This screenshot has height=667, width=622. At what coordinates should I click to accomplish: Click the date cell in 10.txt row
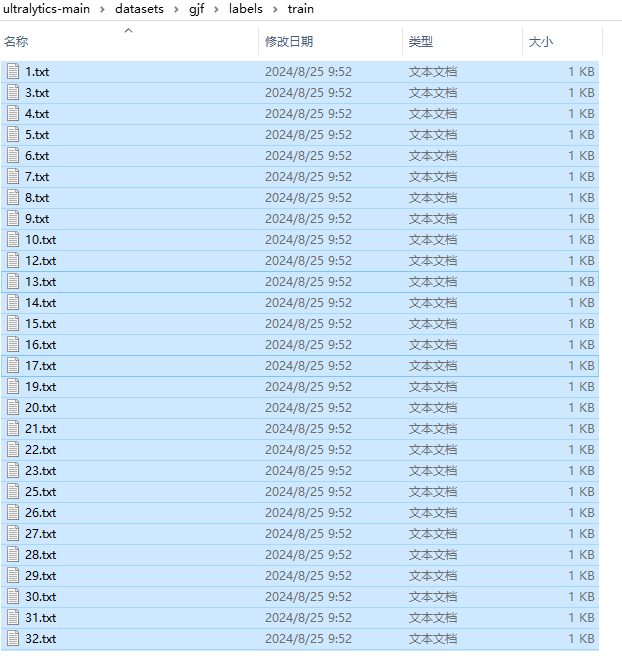308,239
